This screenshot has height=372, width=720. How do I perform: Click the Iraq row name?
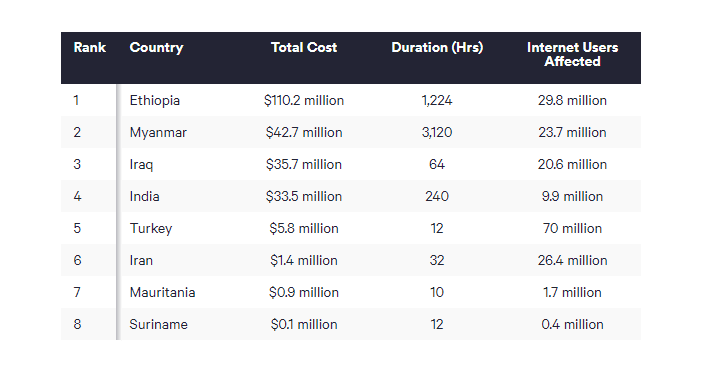click(x=141, y=164)
